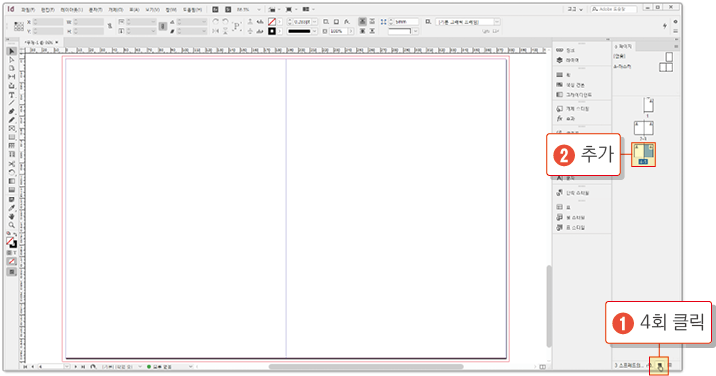
Task: Open the File menu
Action: click(x=28, y=10)
